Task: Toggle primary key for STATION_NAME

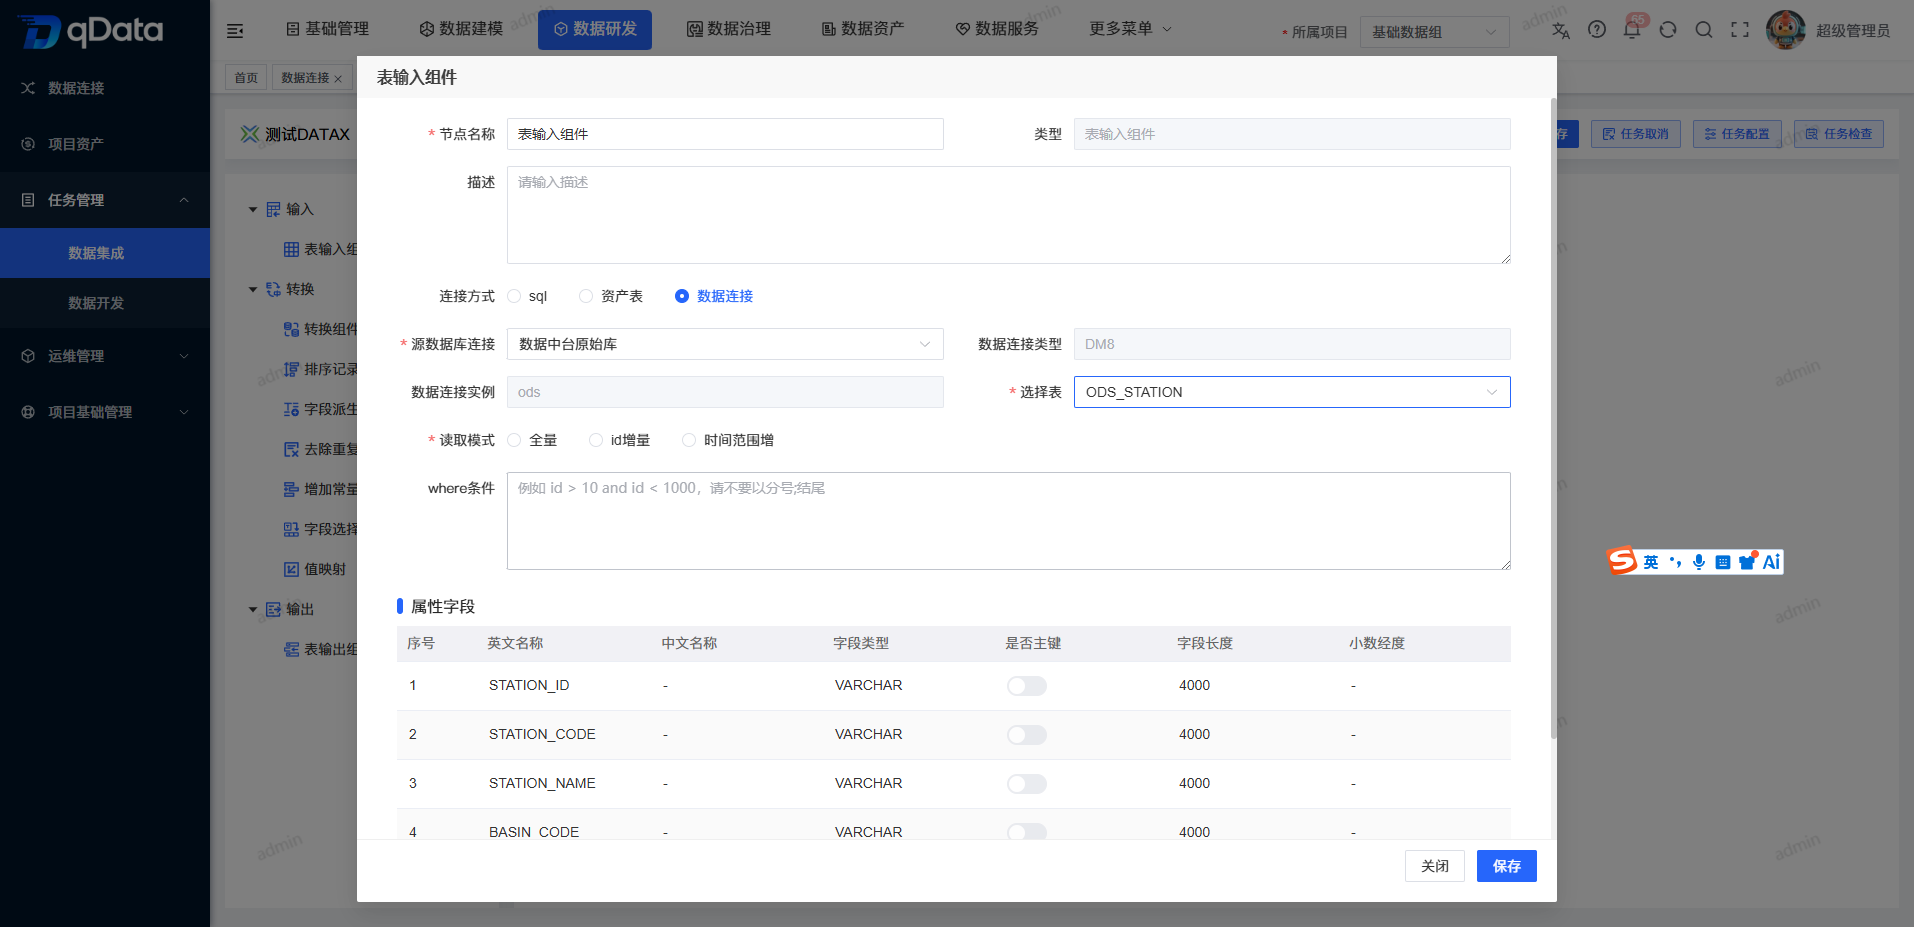Action: click(x=1027, y=784)
